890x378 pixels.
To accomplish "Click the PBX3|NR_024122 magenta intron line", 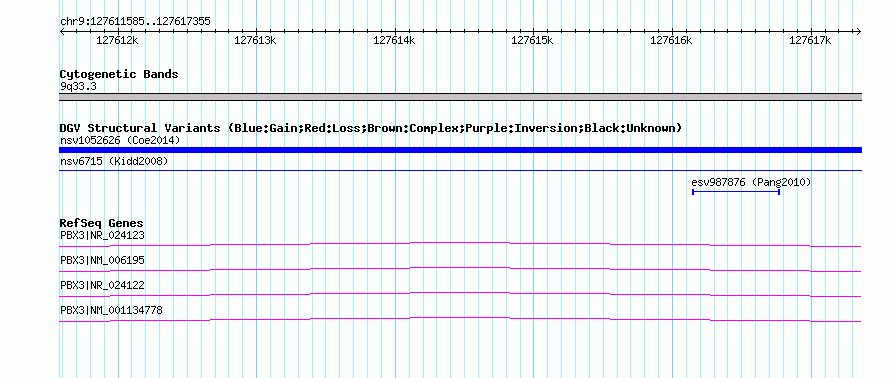I will pyautogui.click(x=460, y=295).
